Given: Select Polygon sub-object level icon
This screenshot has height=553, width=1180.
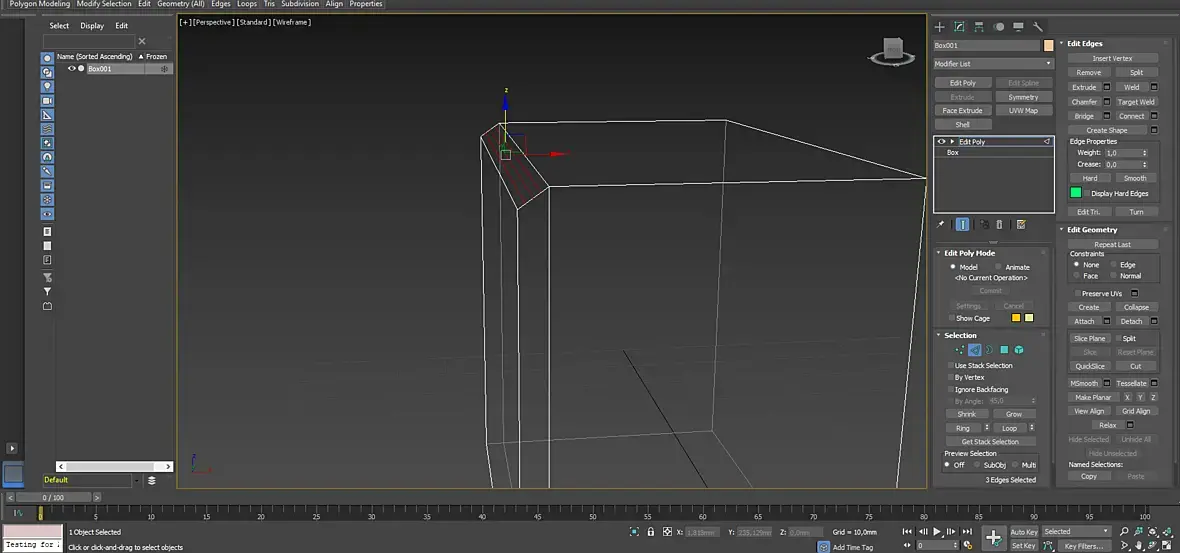Looking at the screenshot, I should point(1004,350).
